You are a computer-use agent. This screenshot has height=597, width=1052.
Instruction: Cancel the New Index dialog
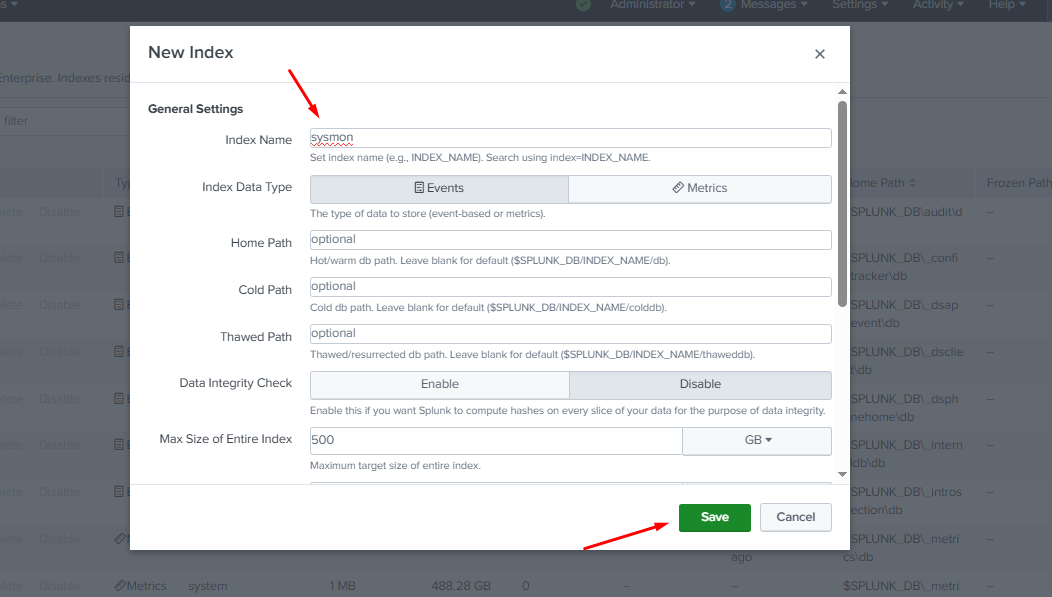(x=796, y=517)
